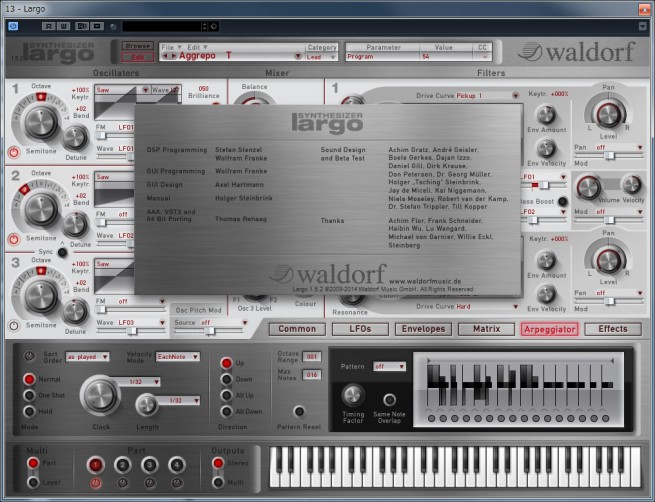
Task: Click oscillator 2 Semitone knob
Action: pyautogui.click(x=41, y=210)
